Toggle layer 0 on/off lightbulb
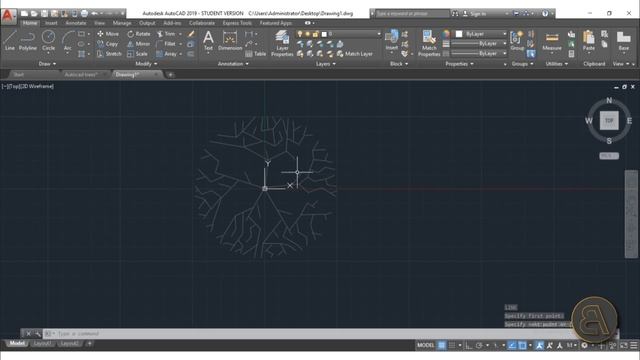Viewport: 640px width, 360px height. click(300, 34)
